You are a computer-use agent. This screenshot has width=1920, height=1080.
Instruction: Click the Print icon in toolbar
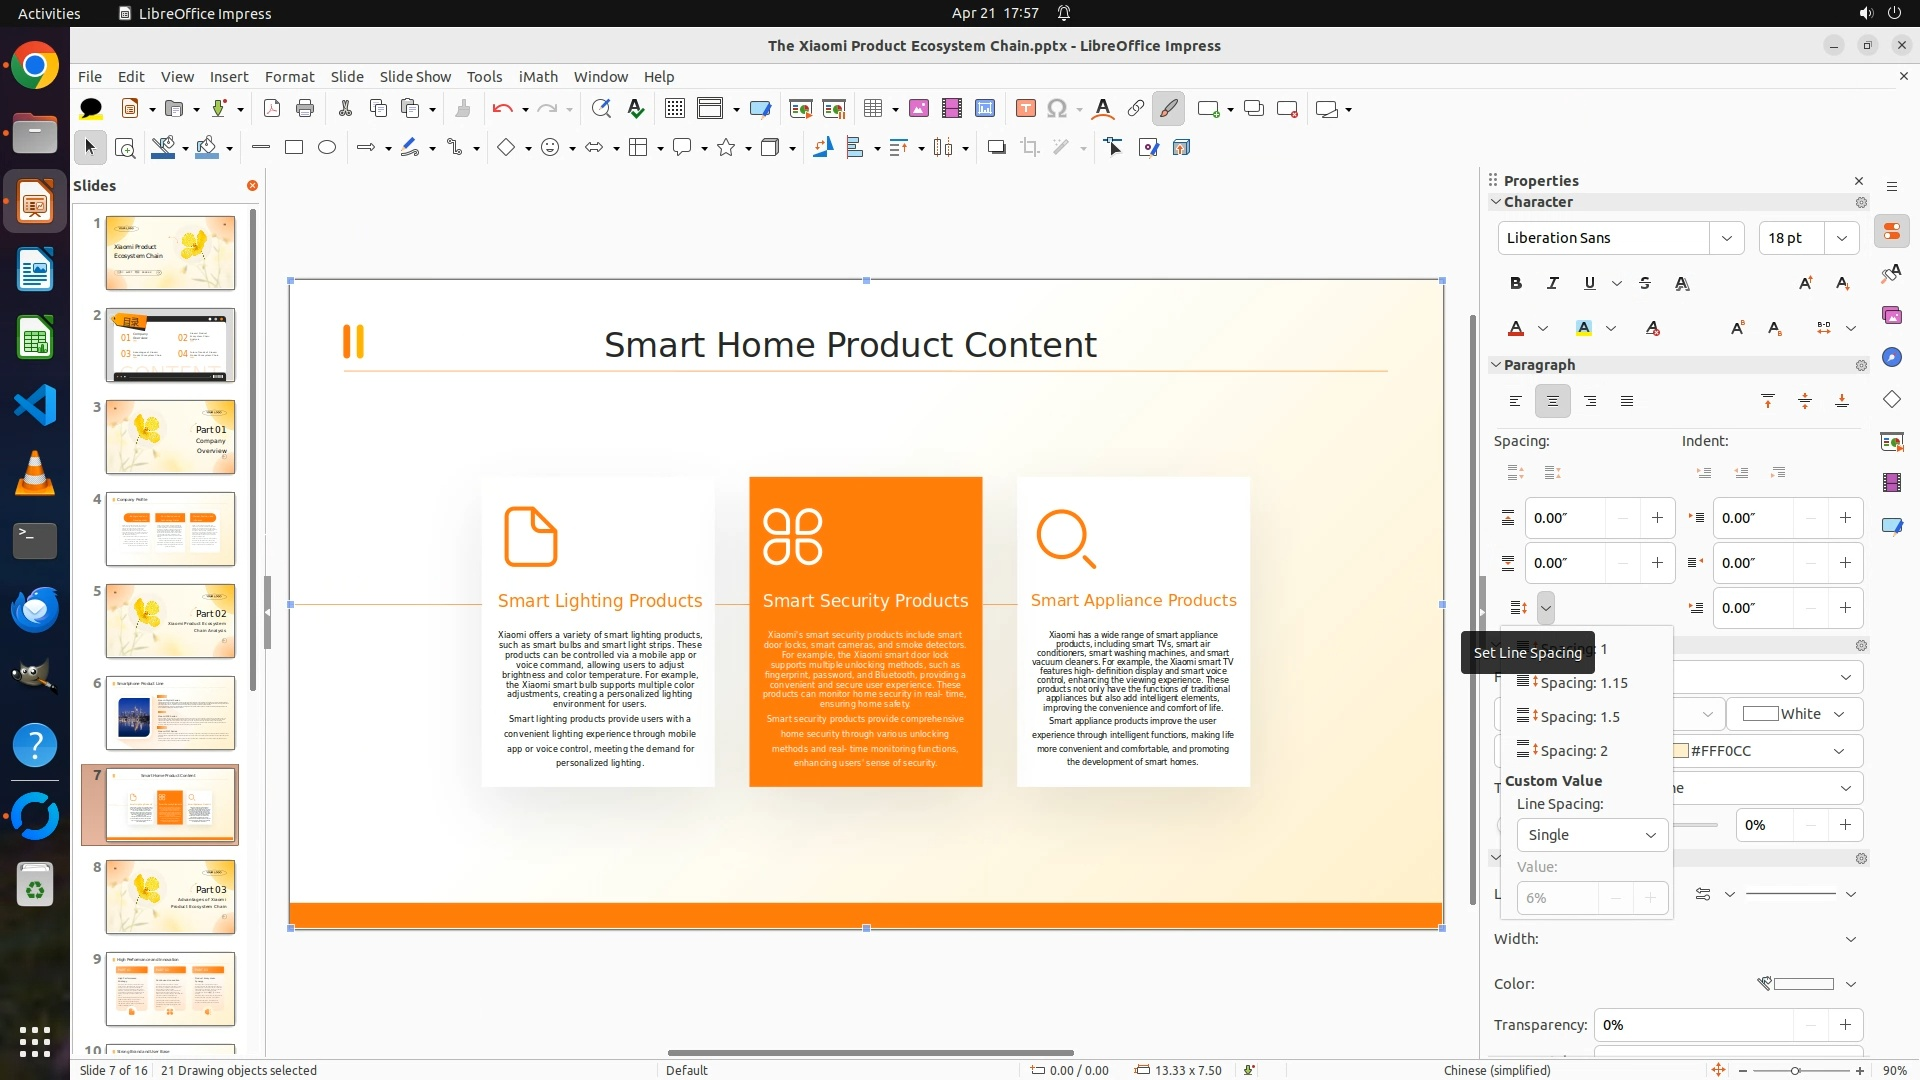[305, 109]
